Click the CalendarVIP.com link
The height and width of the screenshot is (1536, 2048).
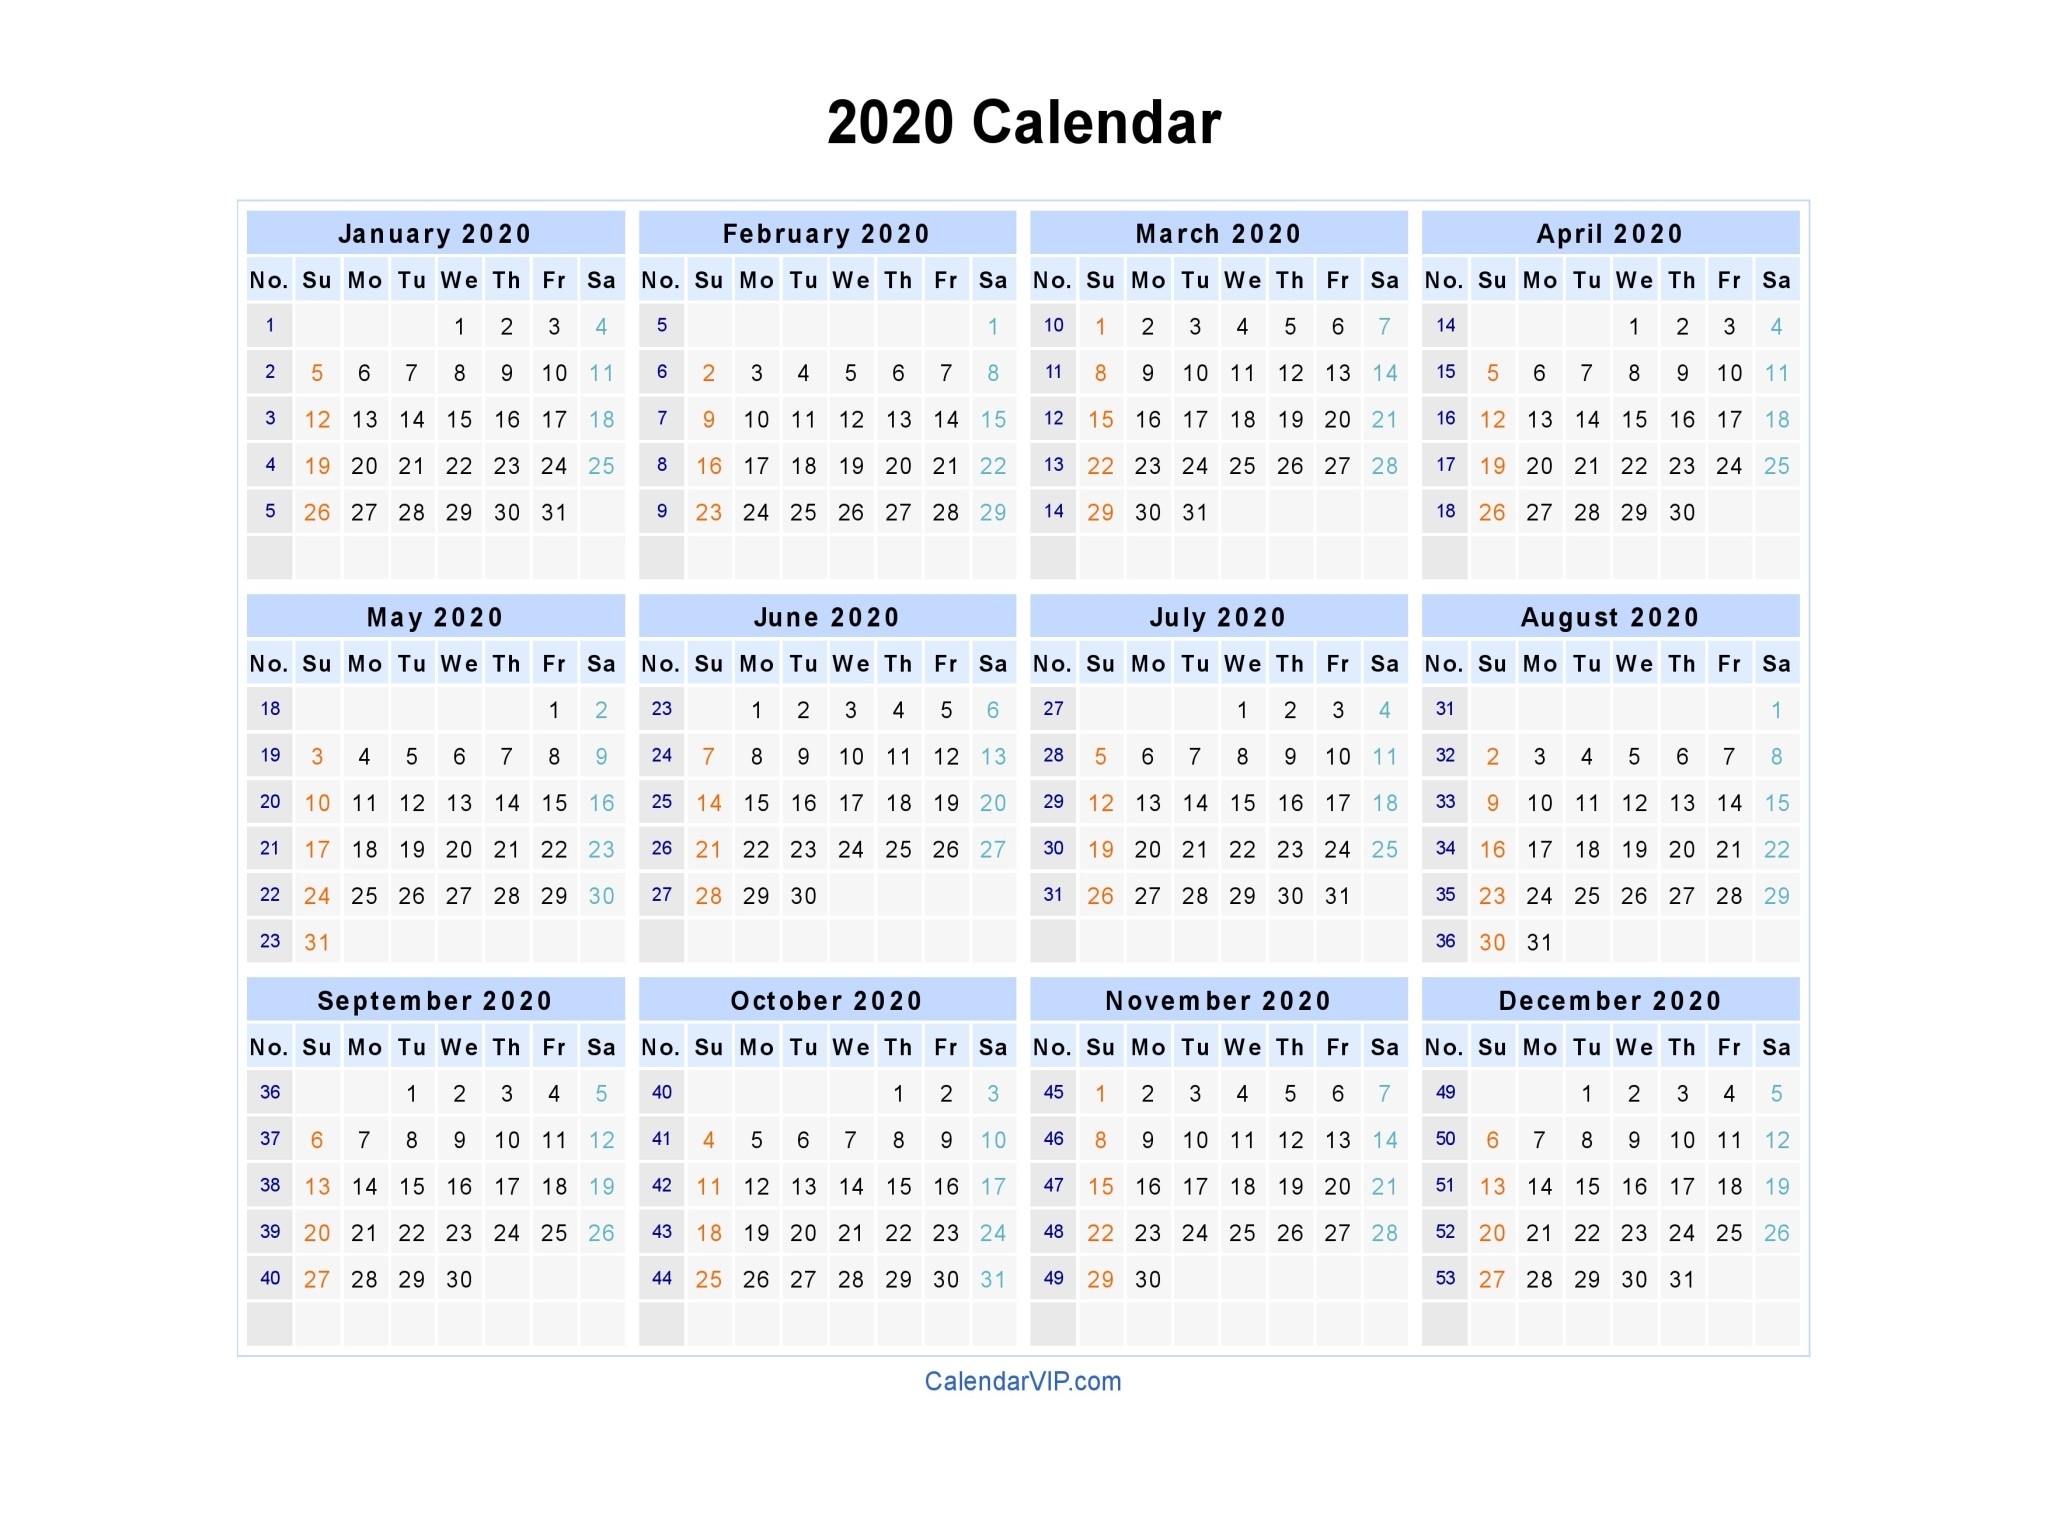[x=1022, y=1383]
